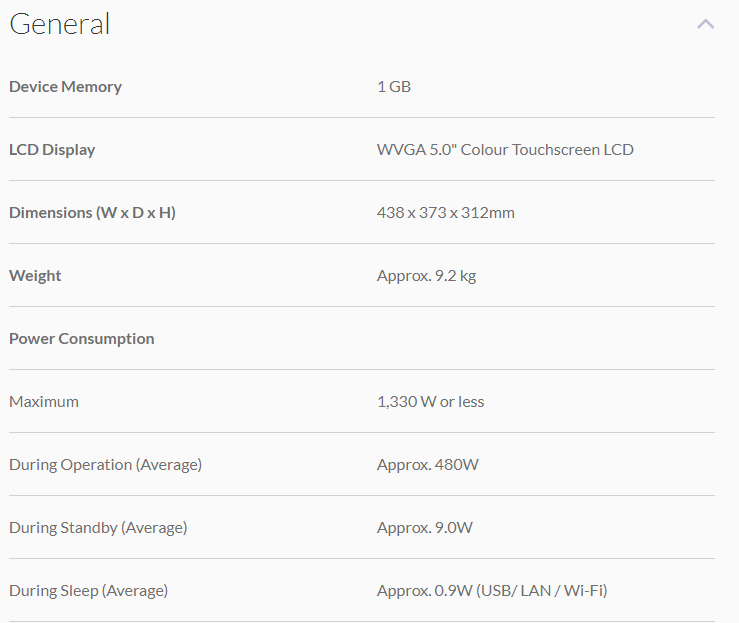The width and height of the screenshot is (739, 623).
Task: Select the 1 GB memory value
Action: (x=394, y=87)
